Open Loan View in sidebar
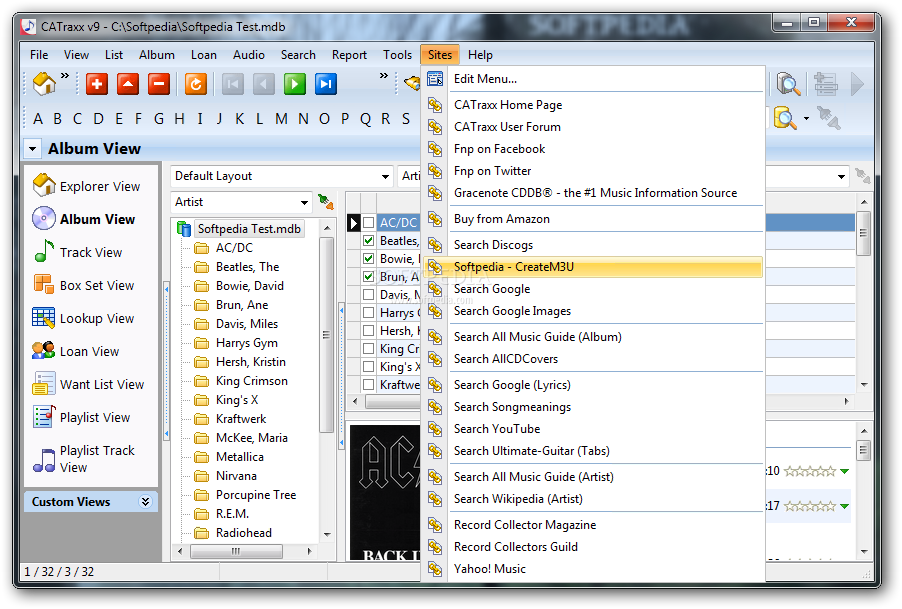902x609 pixels. [x=75, y=351]
